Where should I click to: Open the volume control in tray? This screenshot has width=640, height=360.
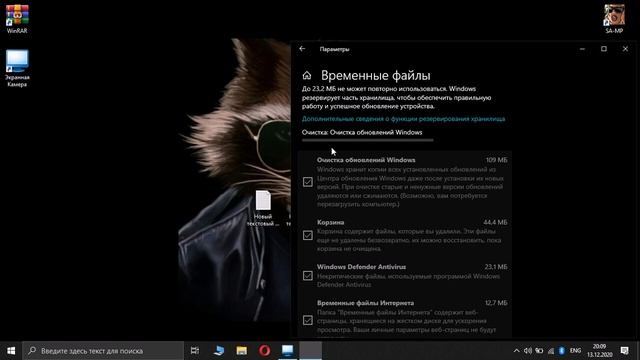tap(528, 351)
